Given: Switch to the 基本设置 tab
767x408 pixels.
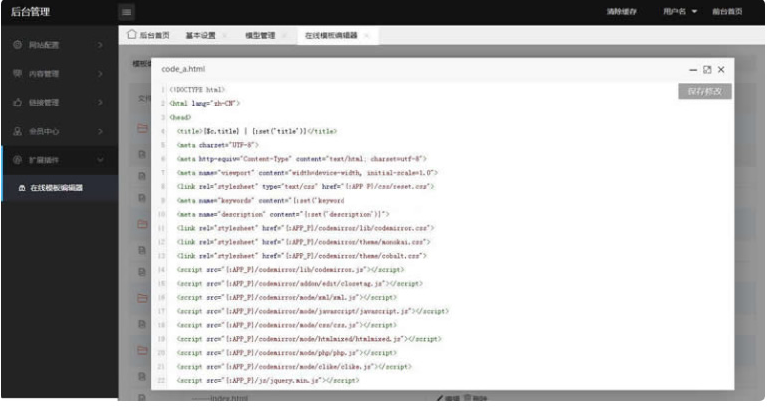Looking at the screenshot, I should coord(200,36).
